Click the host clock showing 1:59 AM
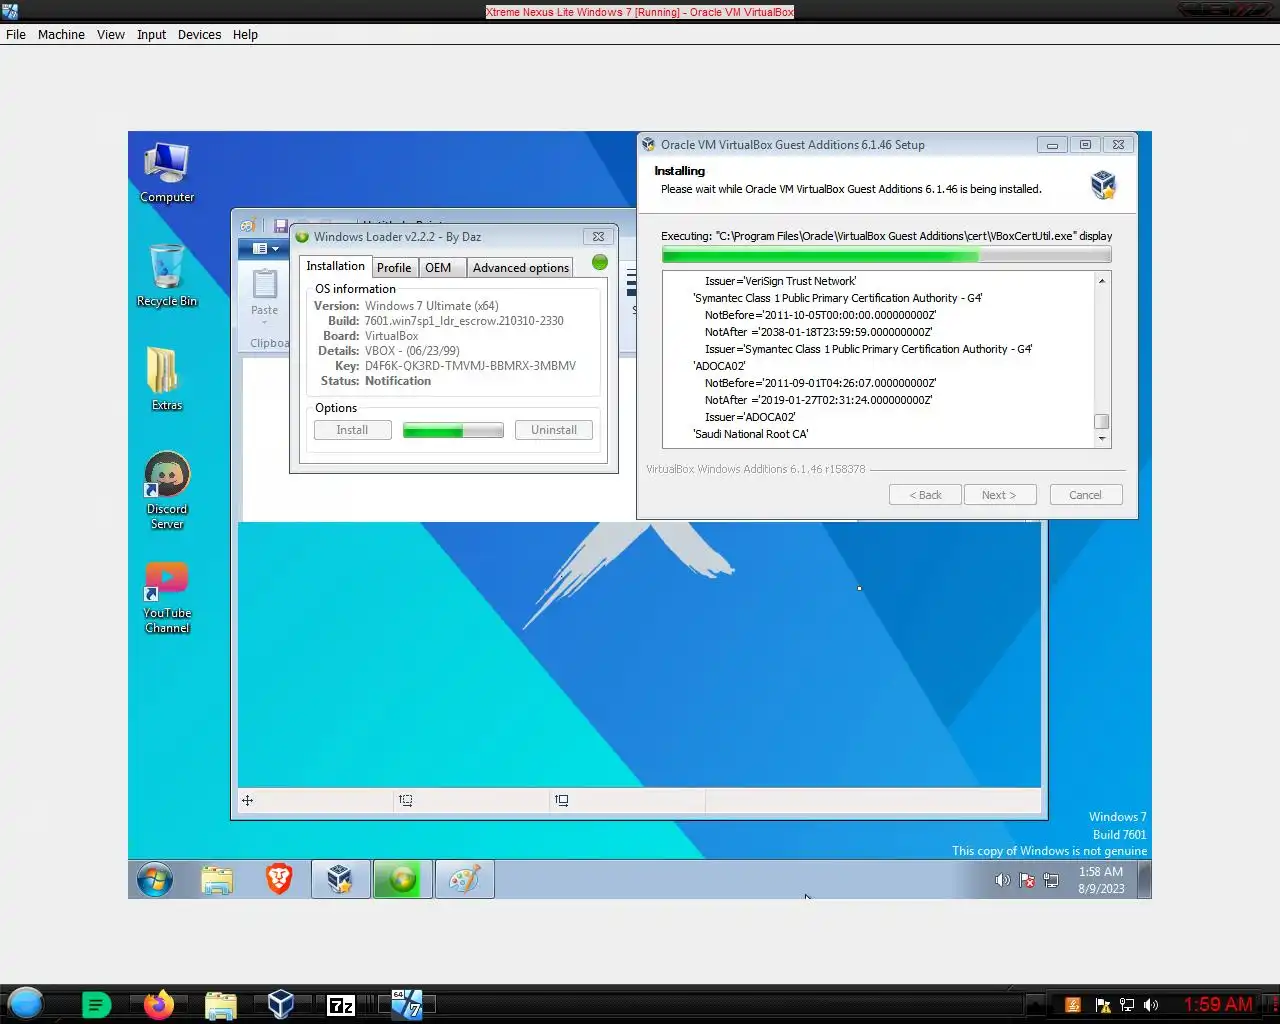Screen dimensions: 1280x1024 pyautogui.click(x=1218, y=1004)
